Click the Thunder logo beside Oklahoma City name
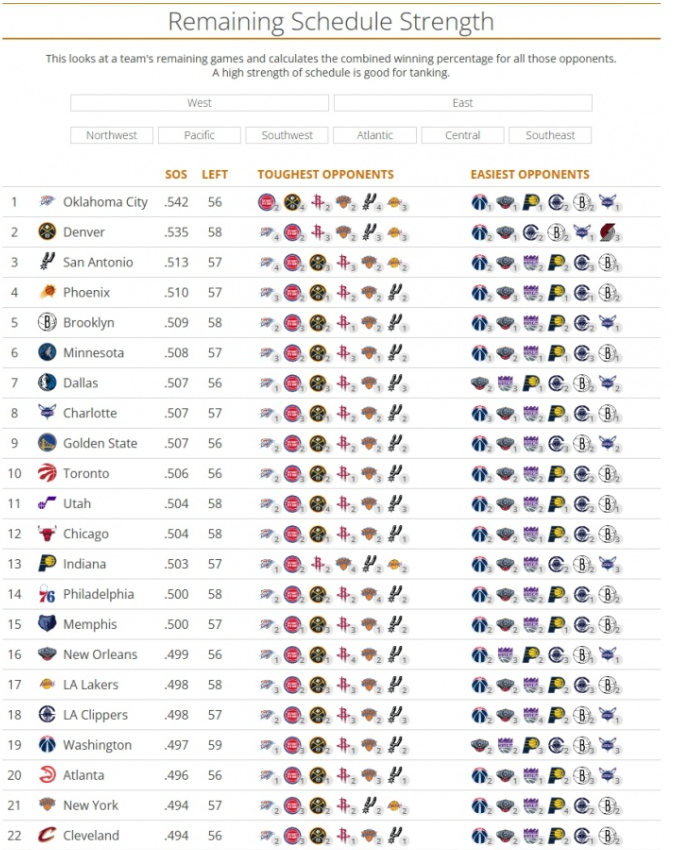The height and width of the screenshot is (850, 675). (x=47, y=202)
